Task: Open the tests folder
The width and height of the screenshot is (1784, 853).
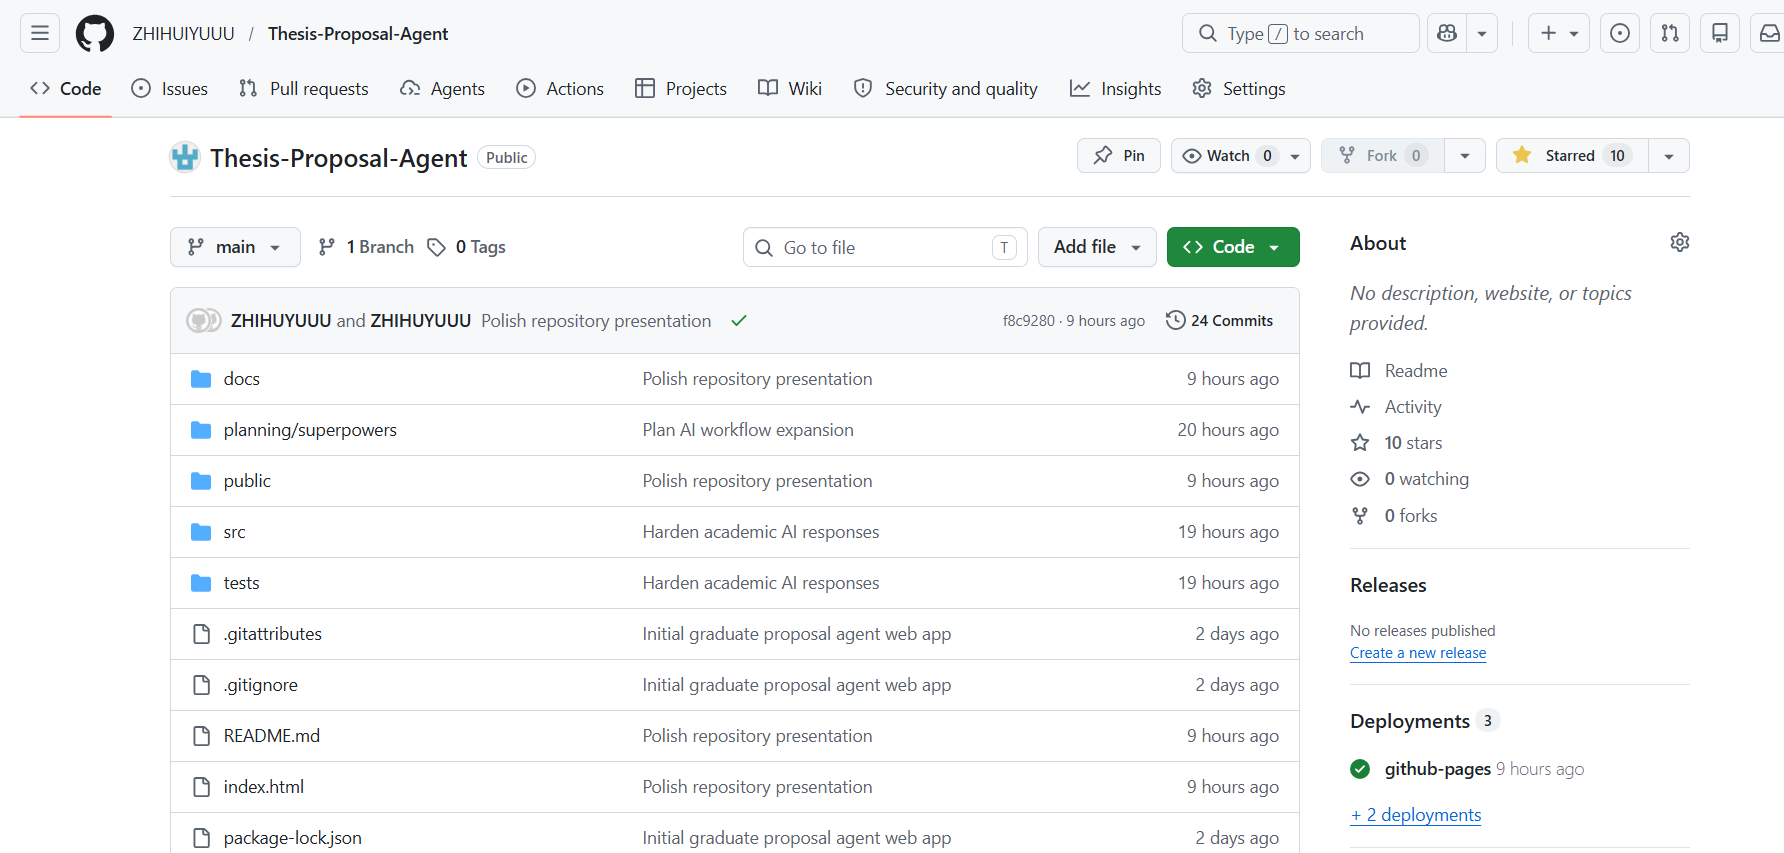Action: 241,583
